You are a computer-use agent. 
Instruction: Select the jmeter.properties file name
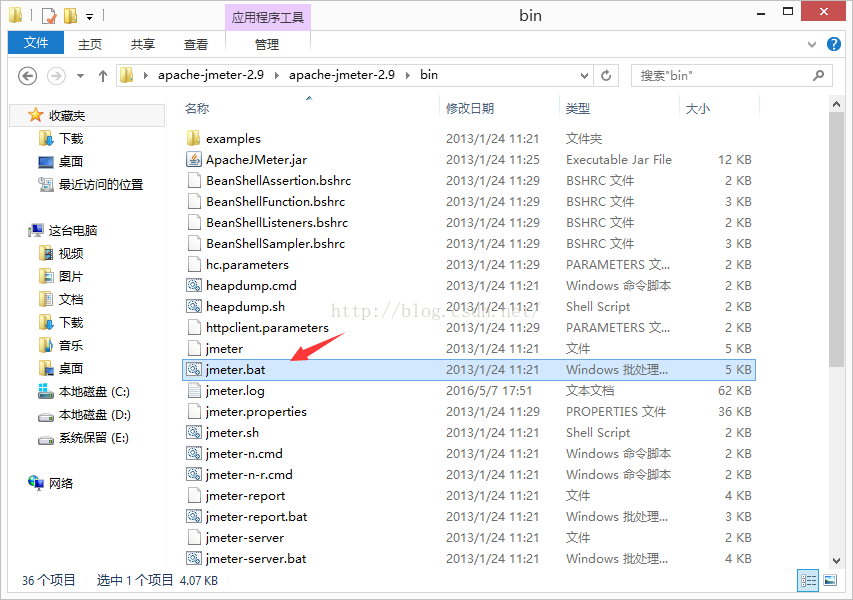(256, 412)
